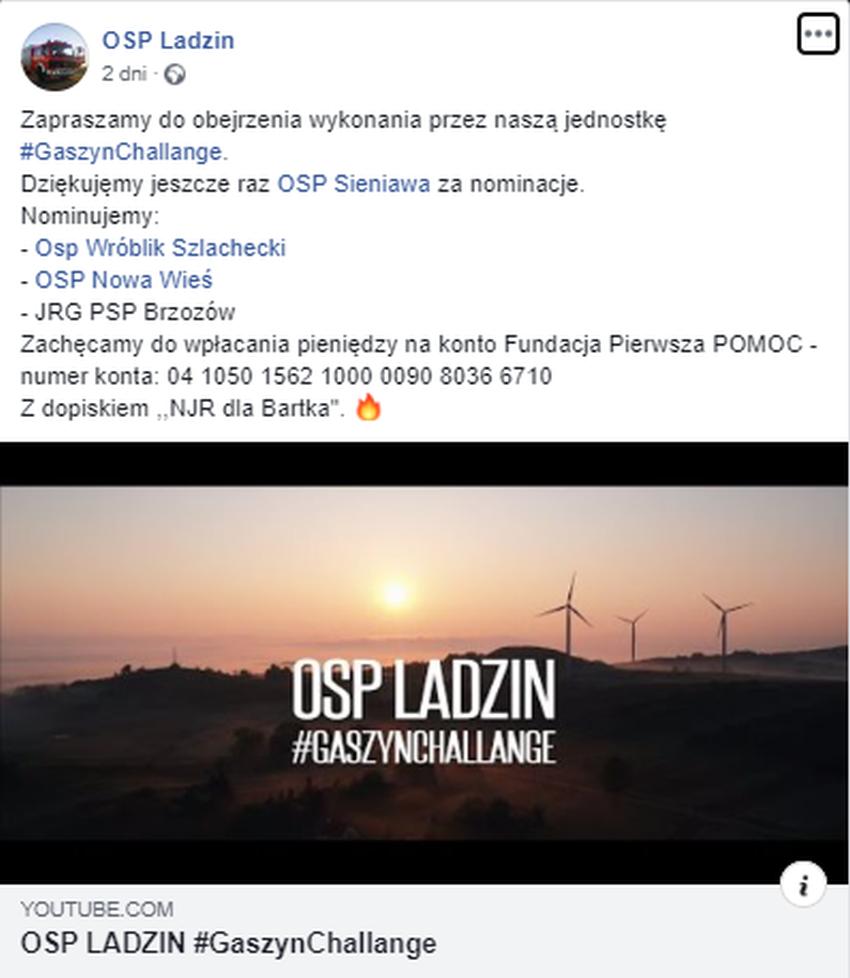Viewport: 850px width, 978px height.
Task: Click the link info icon
Action: (803, 884)
